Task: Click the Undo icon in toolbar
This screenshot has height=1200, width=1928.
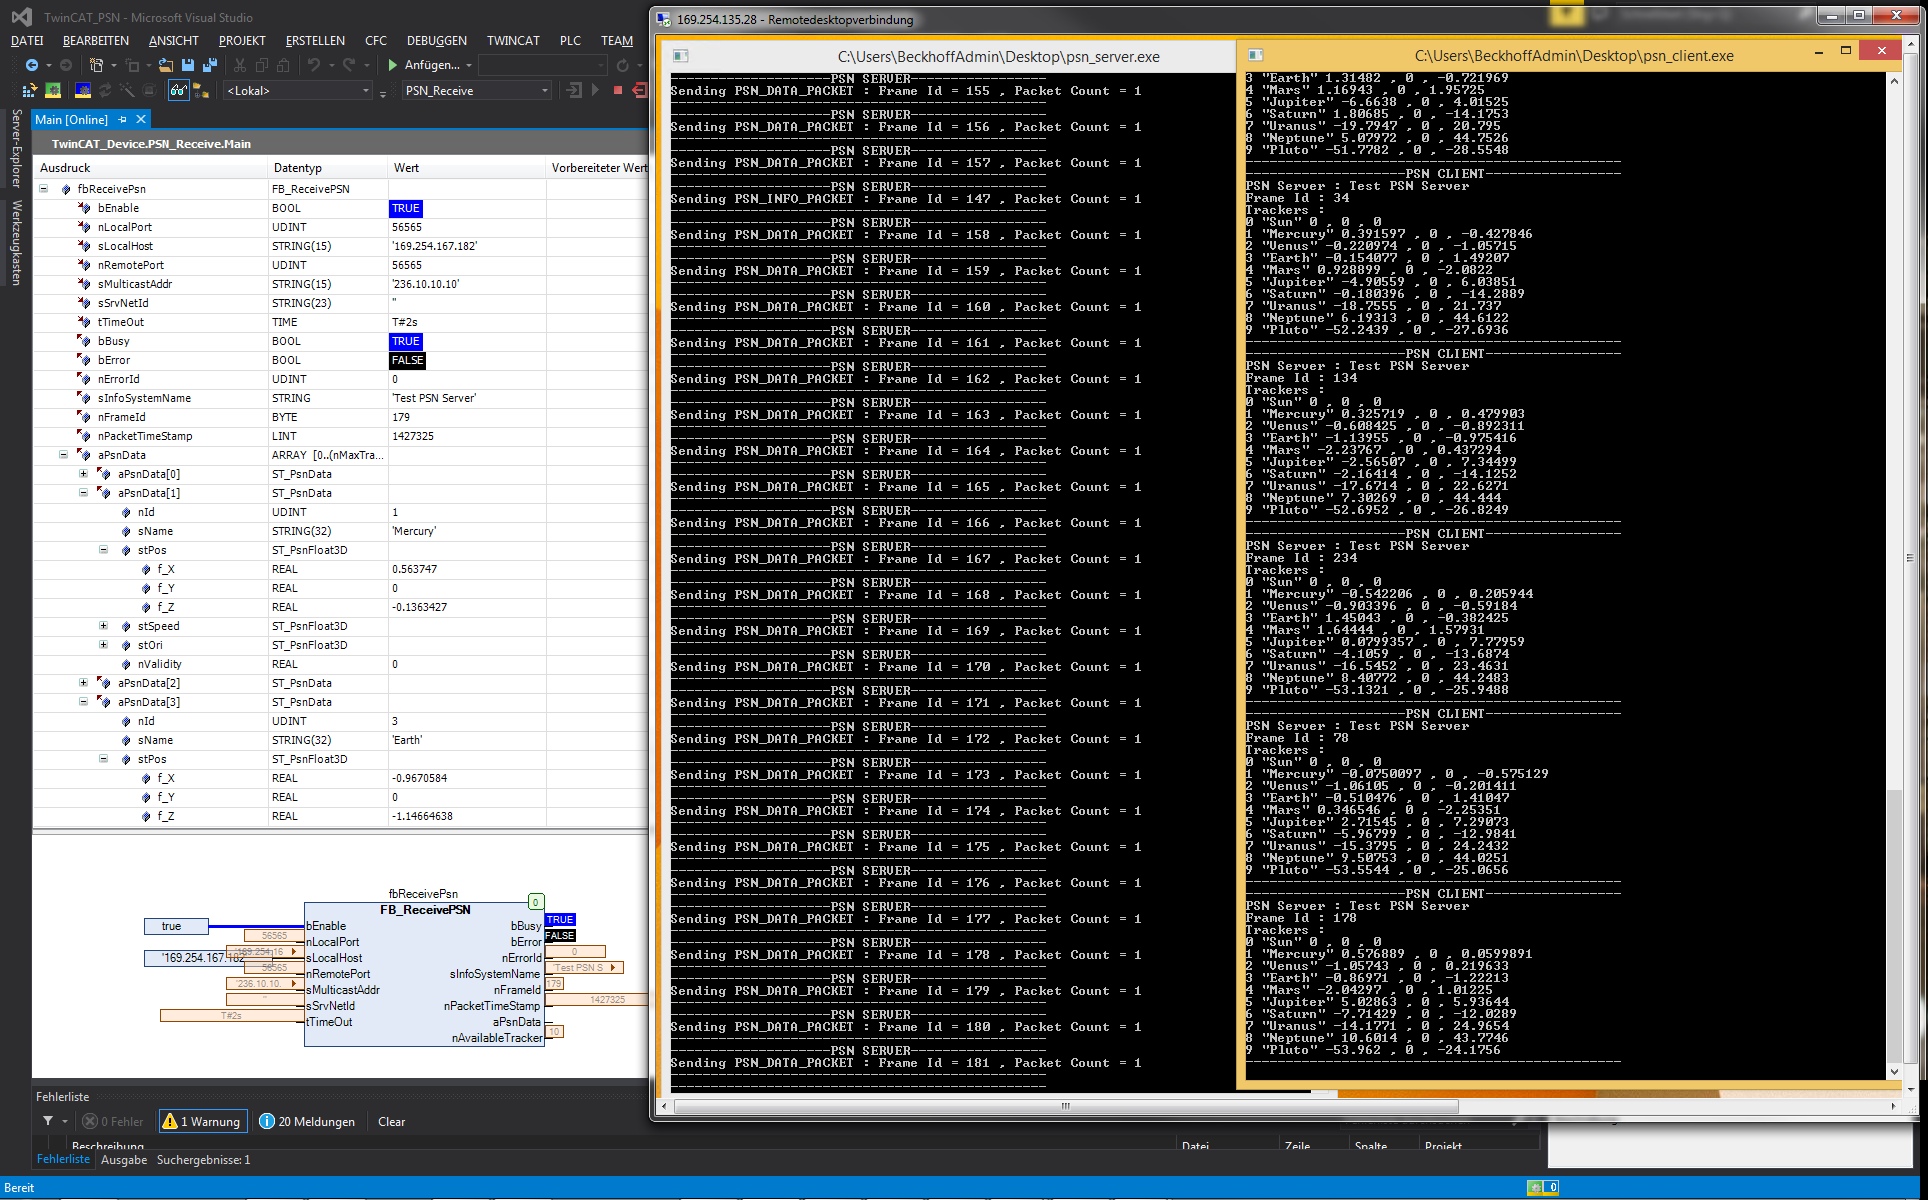Action: point(313,65)
